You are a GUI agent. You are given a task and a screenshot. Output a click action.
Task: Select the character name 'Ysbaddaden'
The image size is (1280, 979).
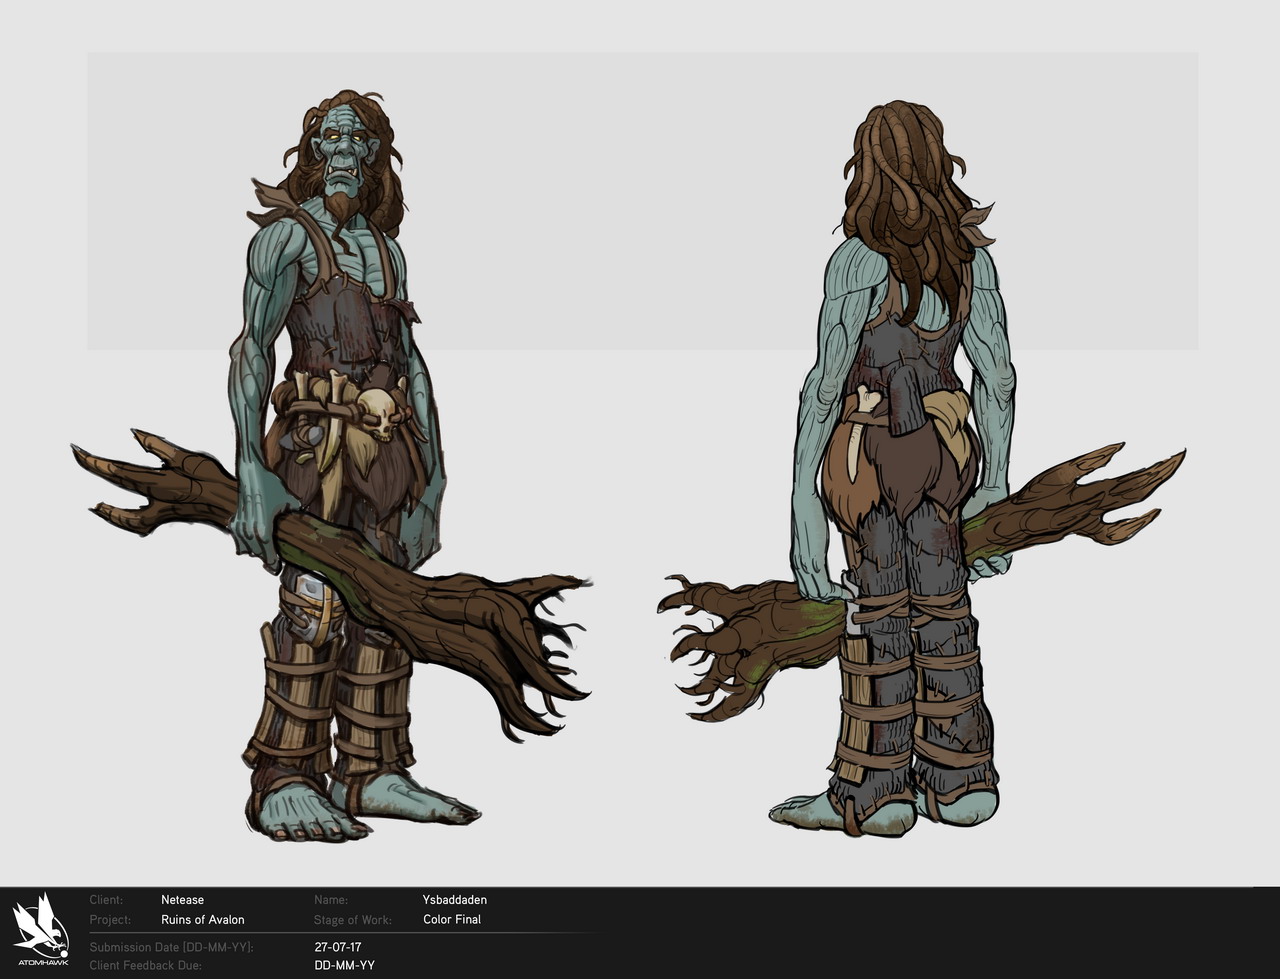pos(455,900)
